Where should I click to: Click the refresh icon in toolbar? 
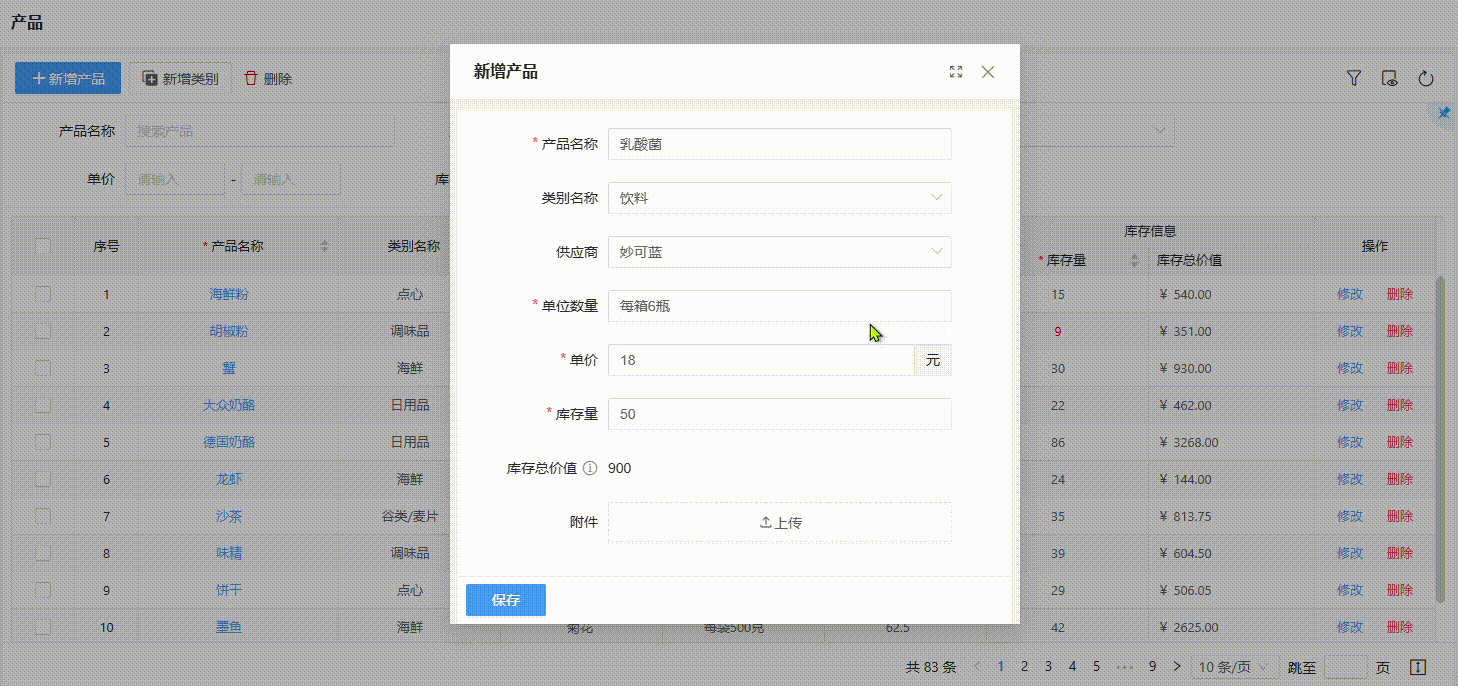tap(1426, 78)
